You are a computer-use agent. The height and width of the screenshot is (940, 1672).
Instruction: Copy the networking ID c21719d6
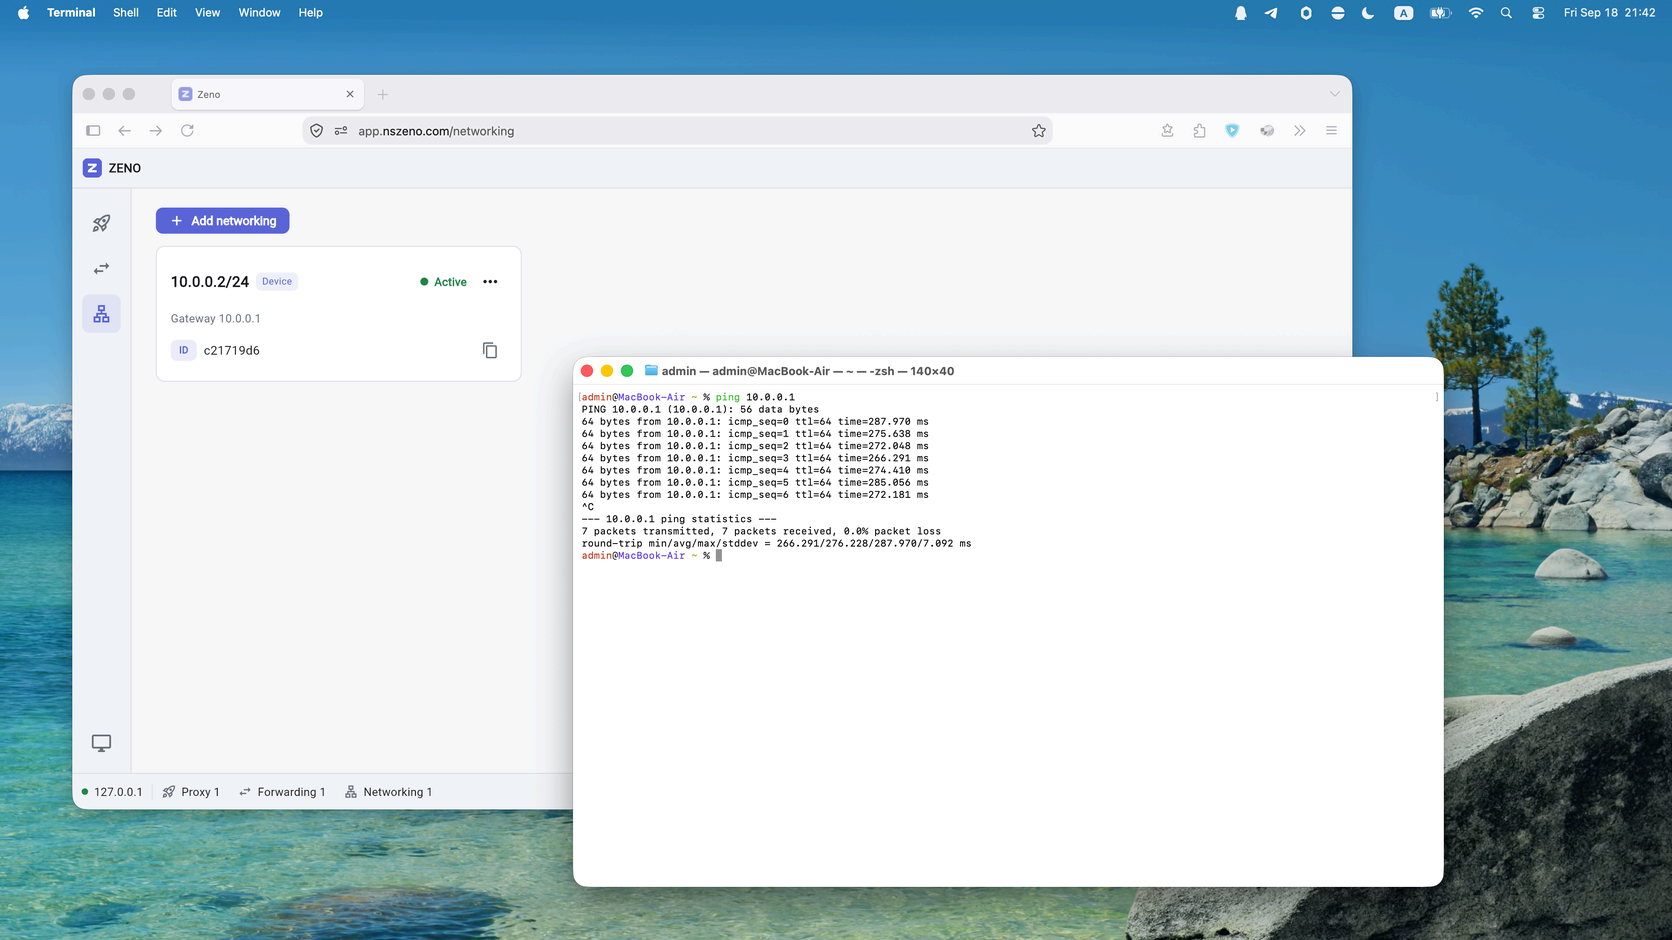pyautogui.click(x=490, y=350)
